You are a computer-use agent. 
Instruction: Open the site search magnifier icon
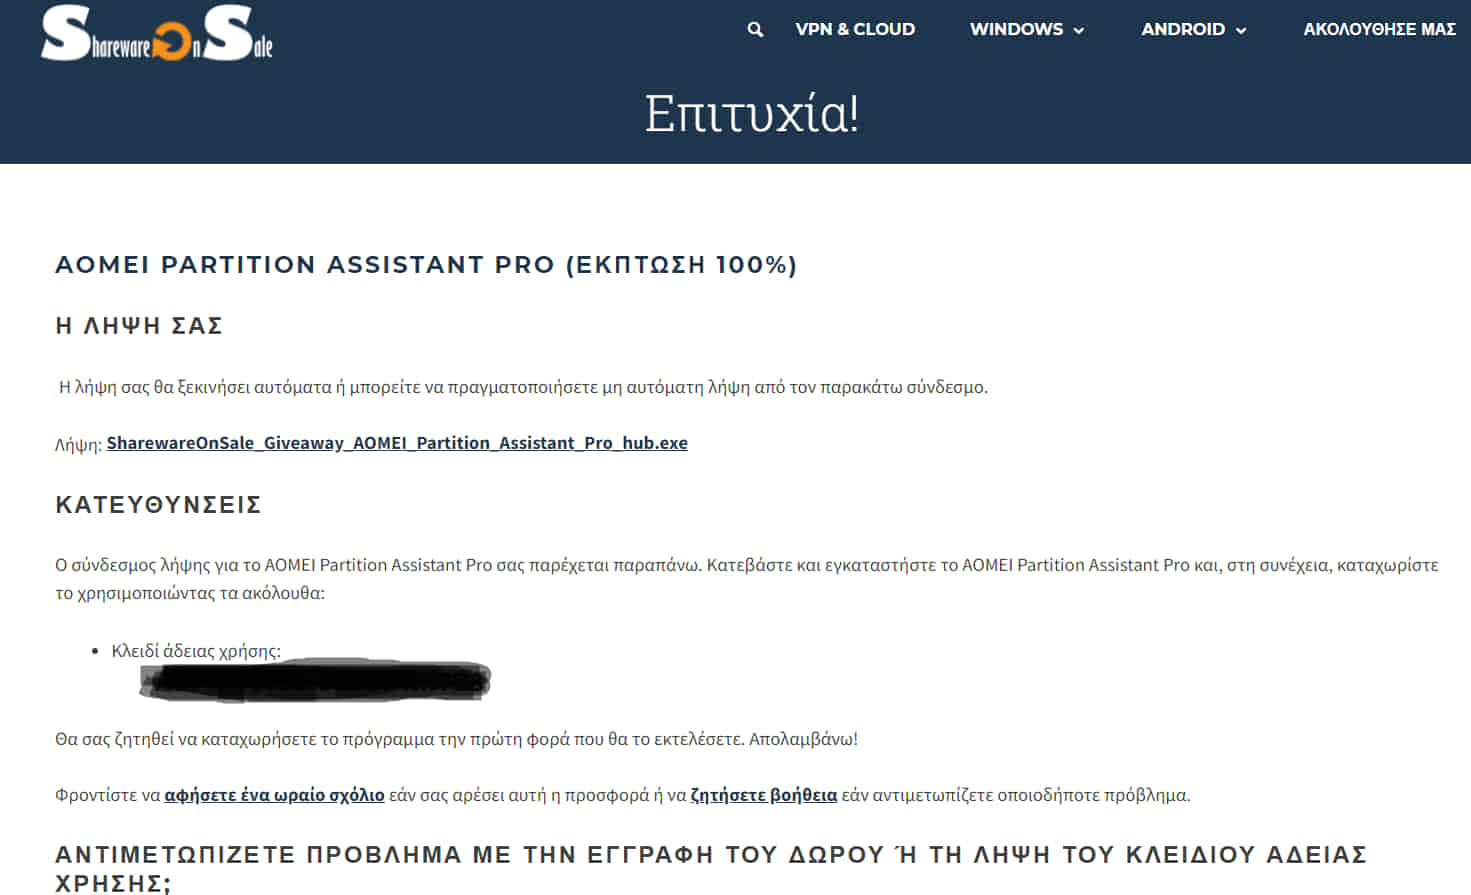(755, 30)
